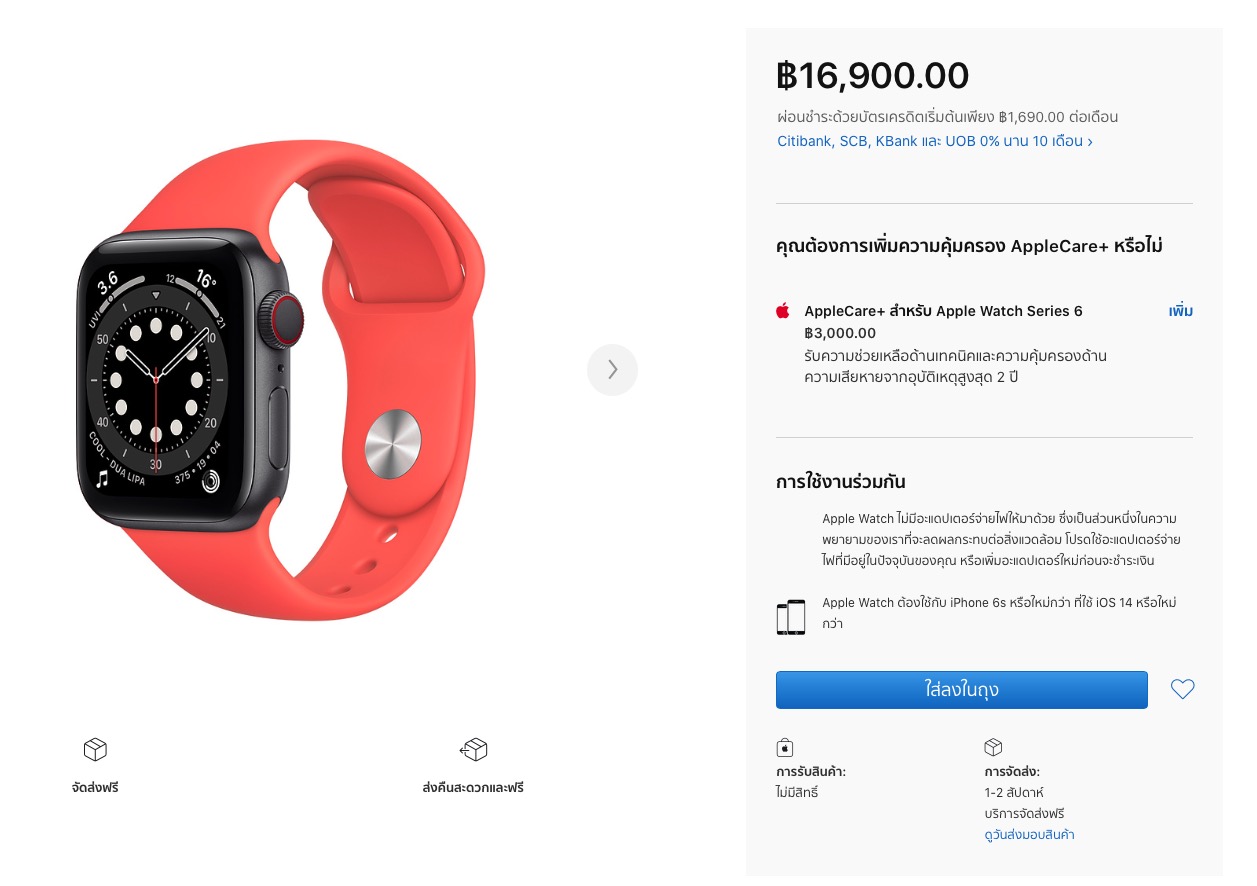Click the การใช้งานร่วมกัน compatibility heading
This screenshot has height=886, width=1257.
840,481
